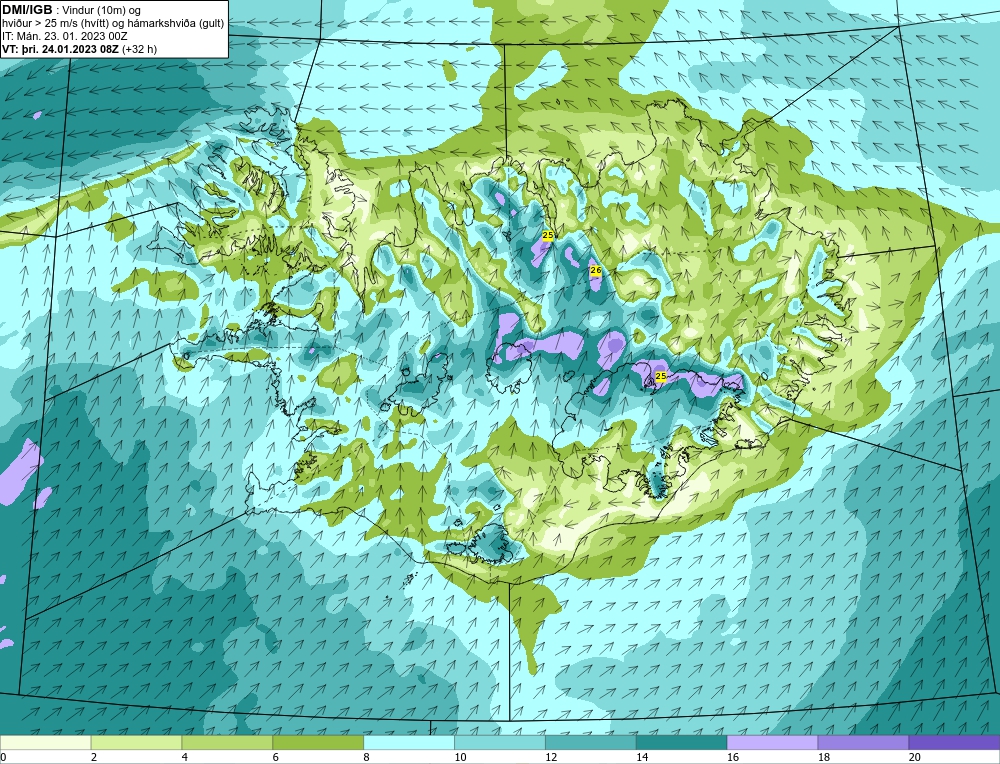The height and width of the screenshot is (764, 1000).
Task: Click the 'hviður > 25 m/s' description line
Action: tap(113, 24)
